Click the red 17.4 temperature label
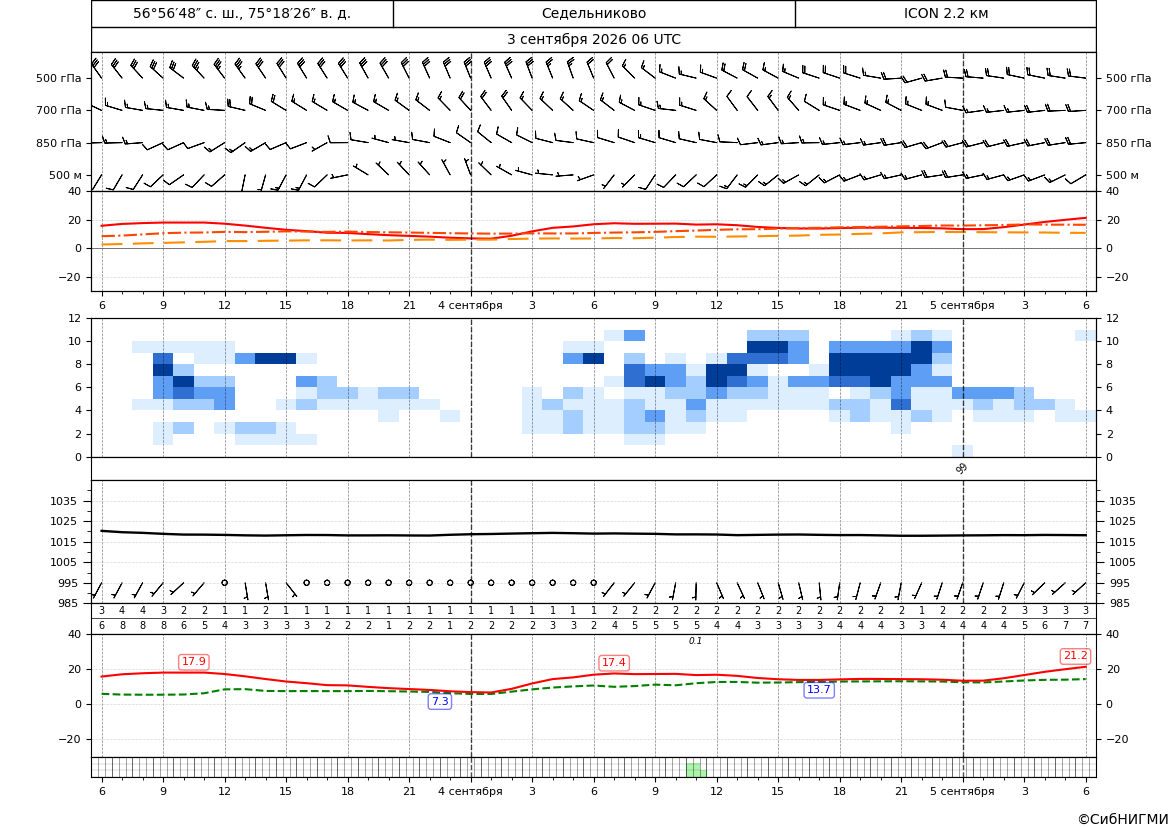1169x827 pixels. click(x=614, y=662)
